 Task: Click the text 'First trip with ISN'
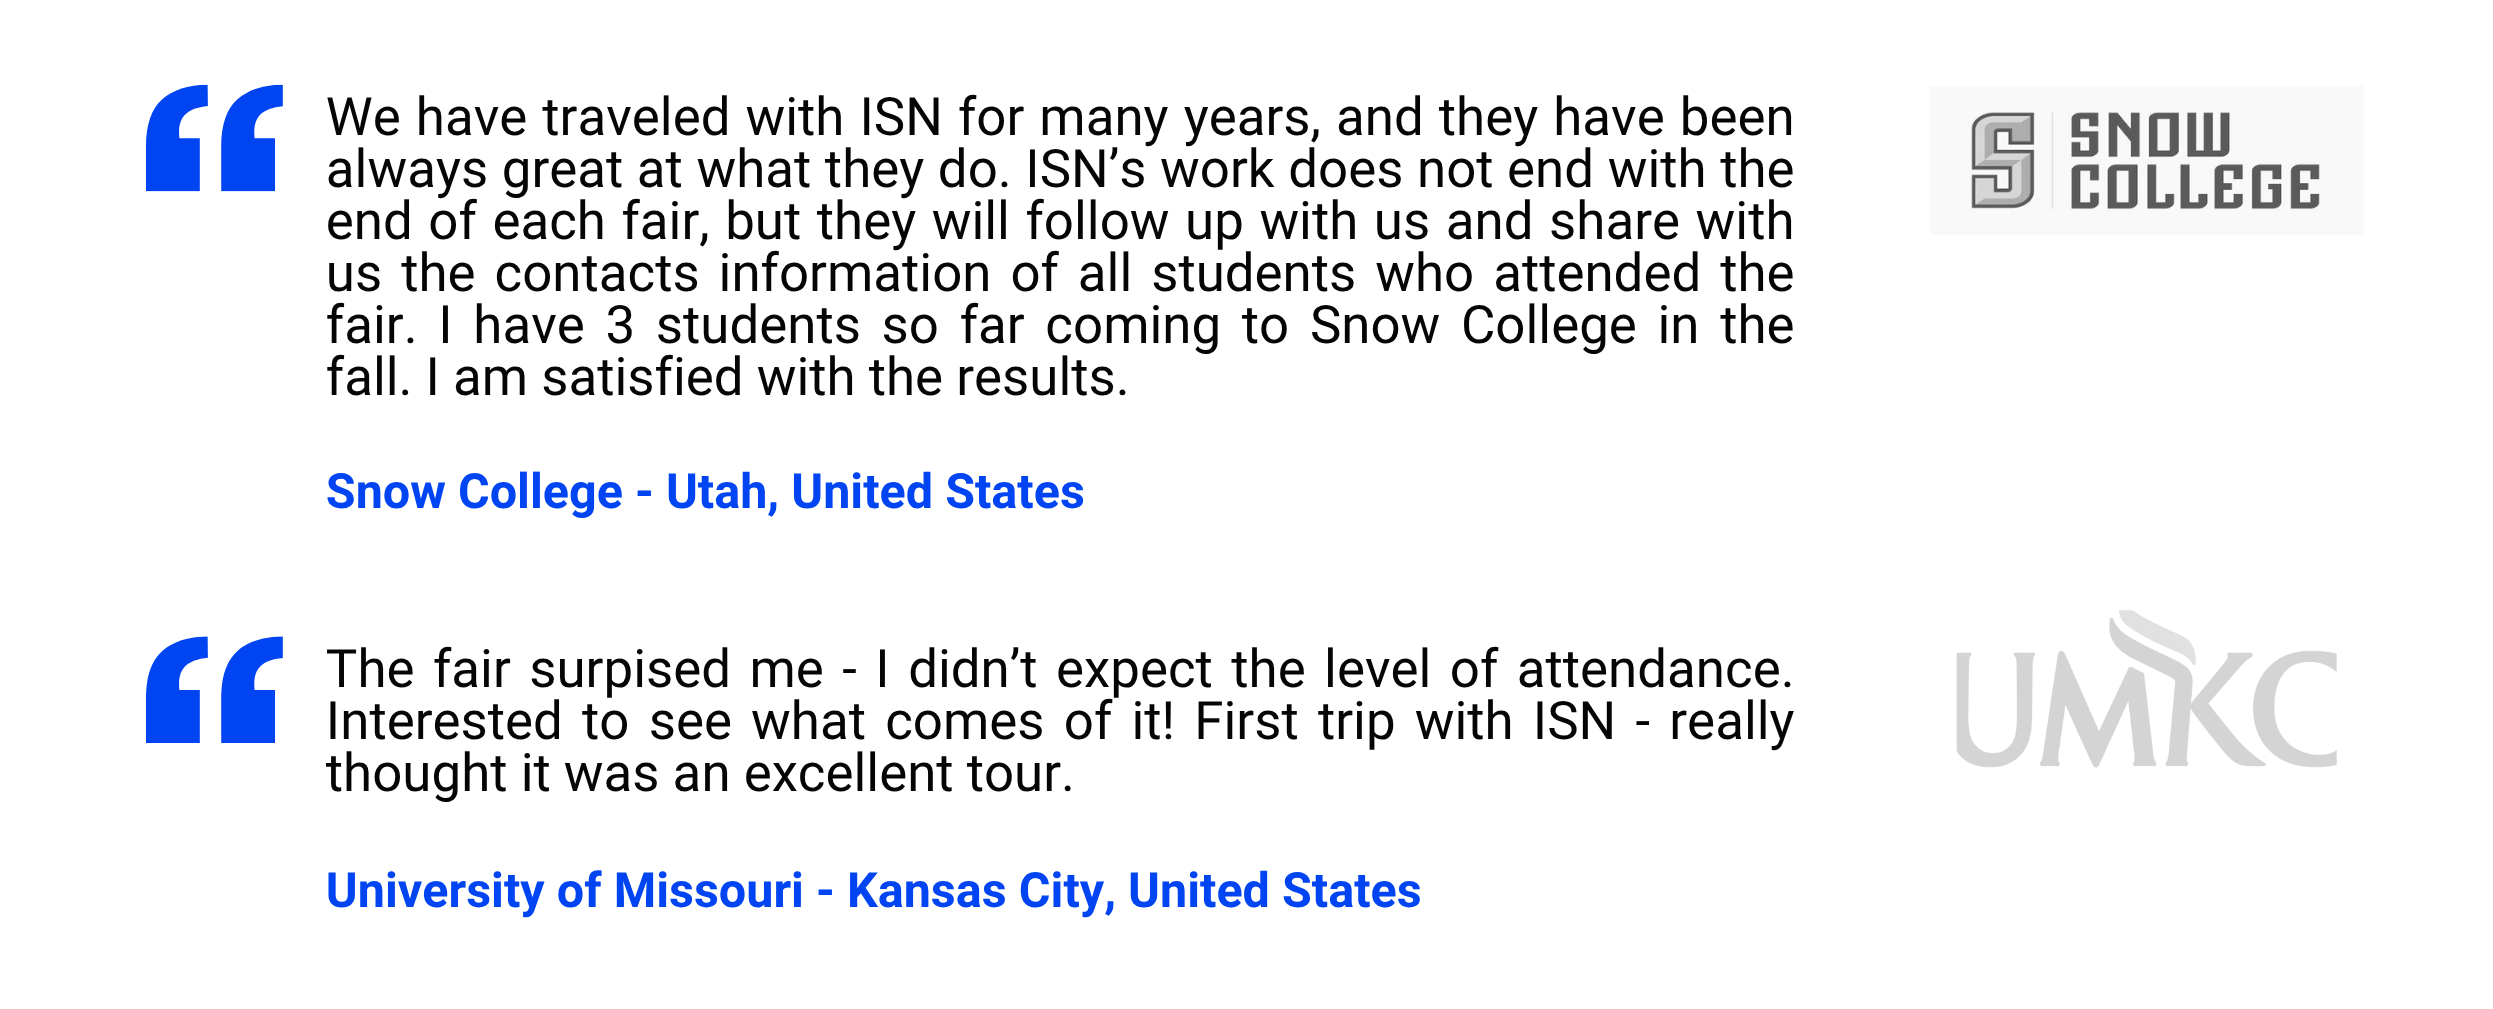coord(1404,722)
